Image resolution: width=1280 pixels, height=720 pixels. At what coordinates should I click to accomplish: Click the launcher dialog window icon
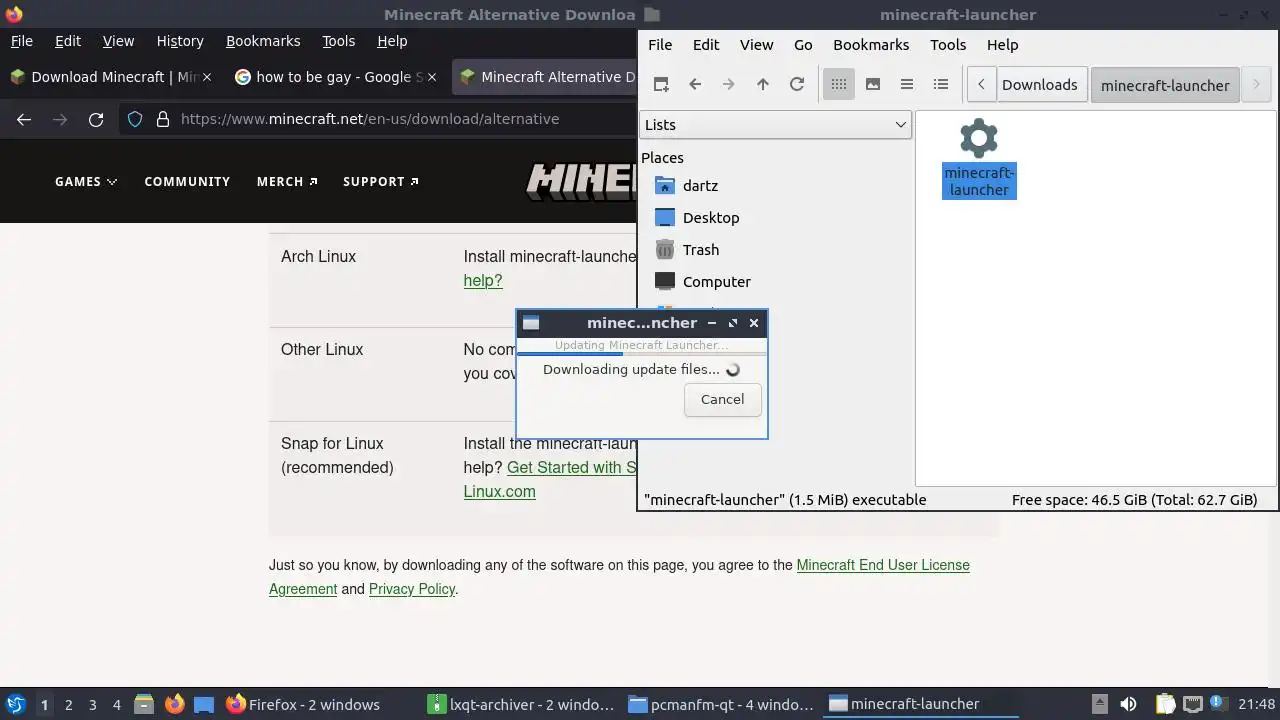(x=531, y=322)
